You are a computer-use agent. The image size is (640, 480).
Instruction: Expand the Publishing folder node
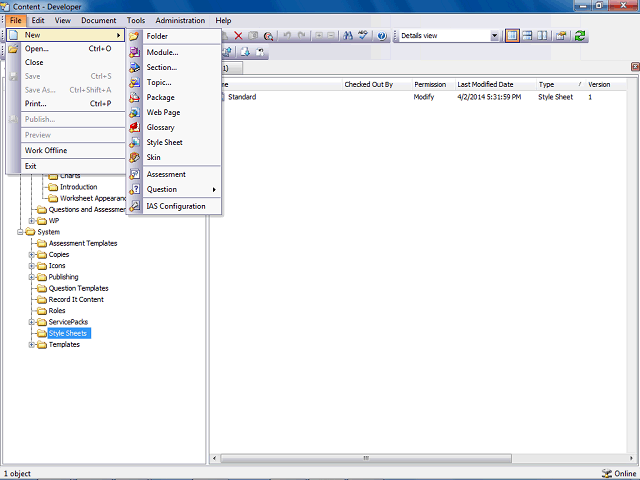click(31, 277)
